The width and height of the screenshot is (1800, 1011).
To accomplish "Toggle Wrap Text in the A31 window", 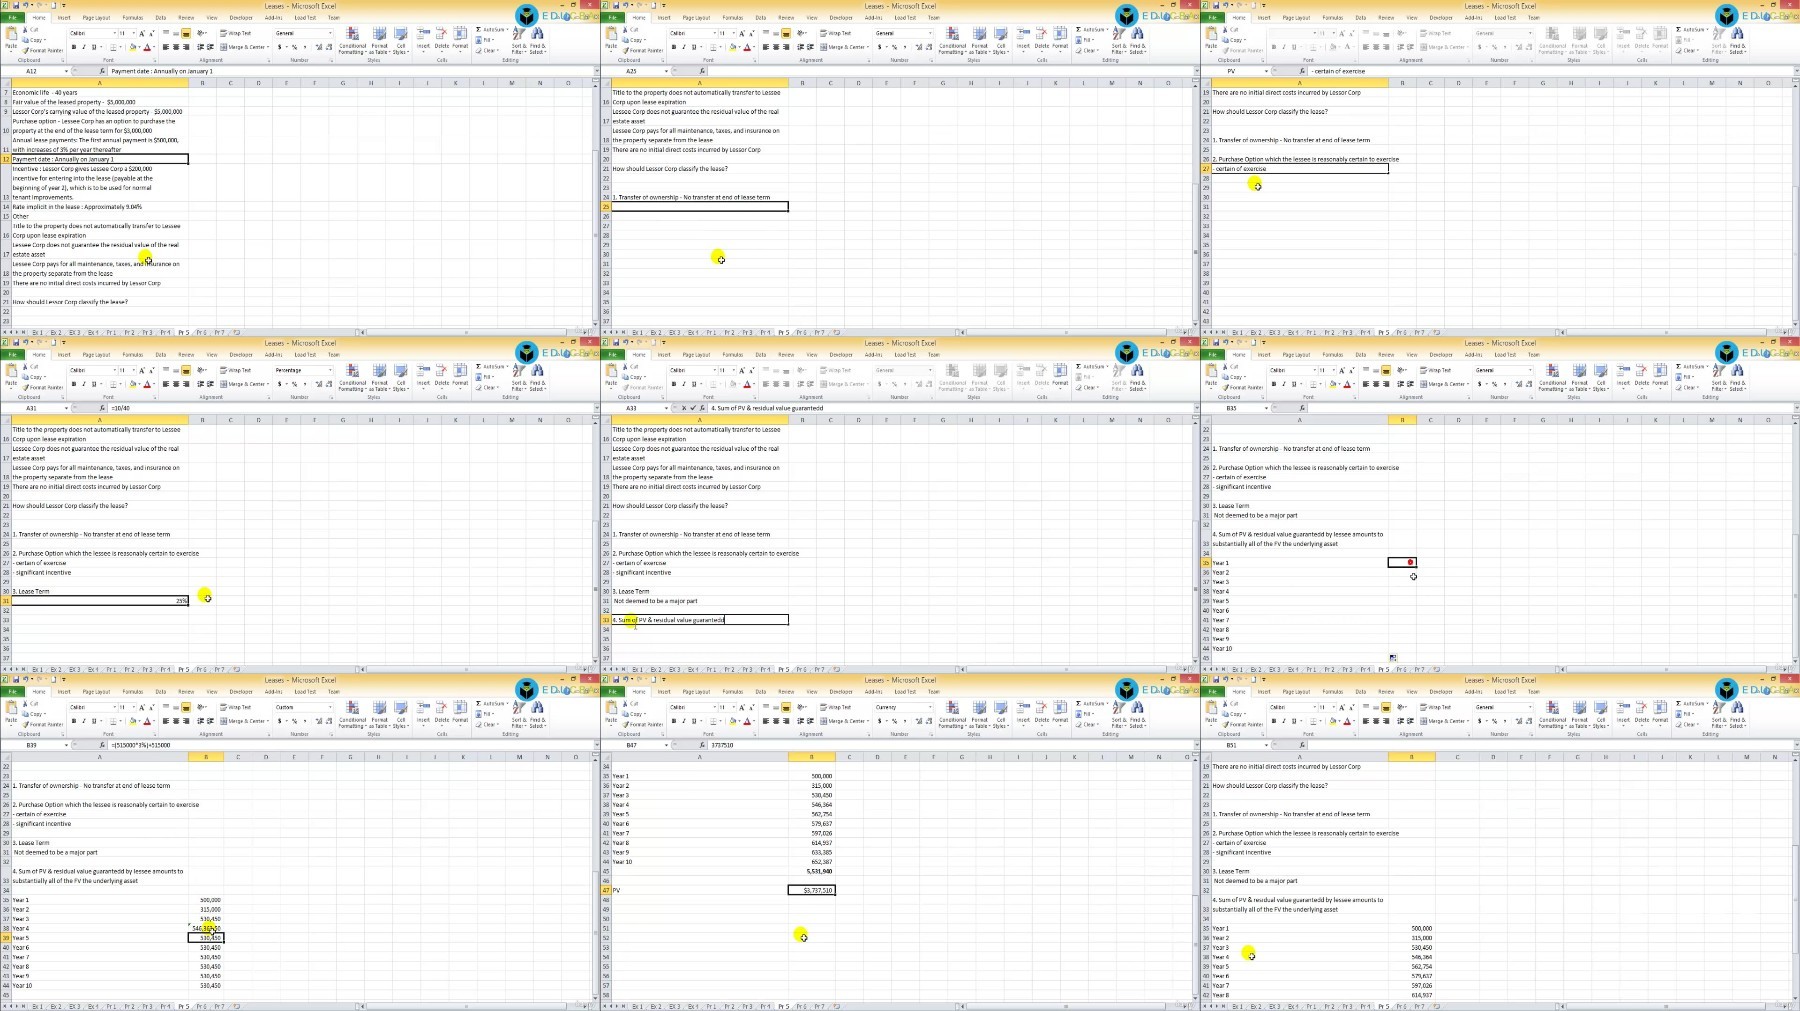I will point(236,370).
